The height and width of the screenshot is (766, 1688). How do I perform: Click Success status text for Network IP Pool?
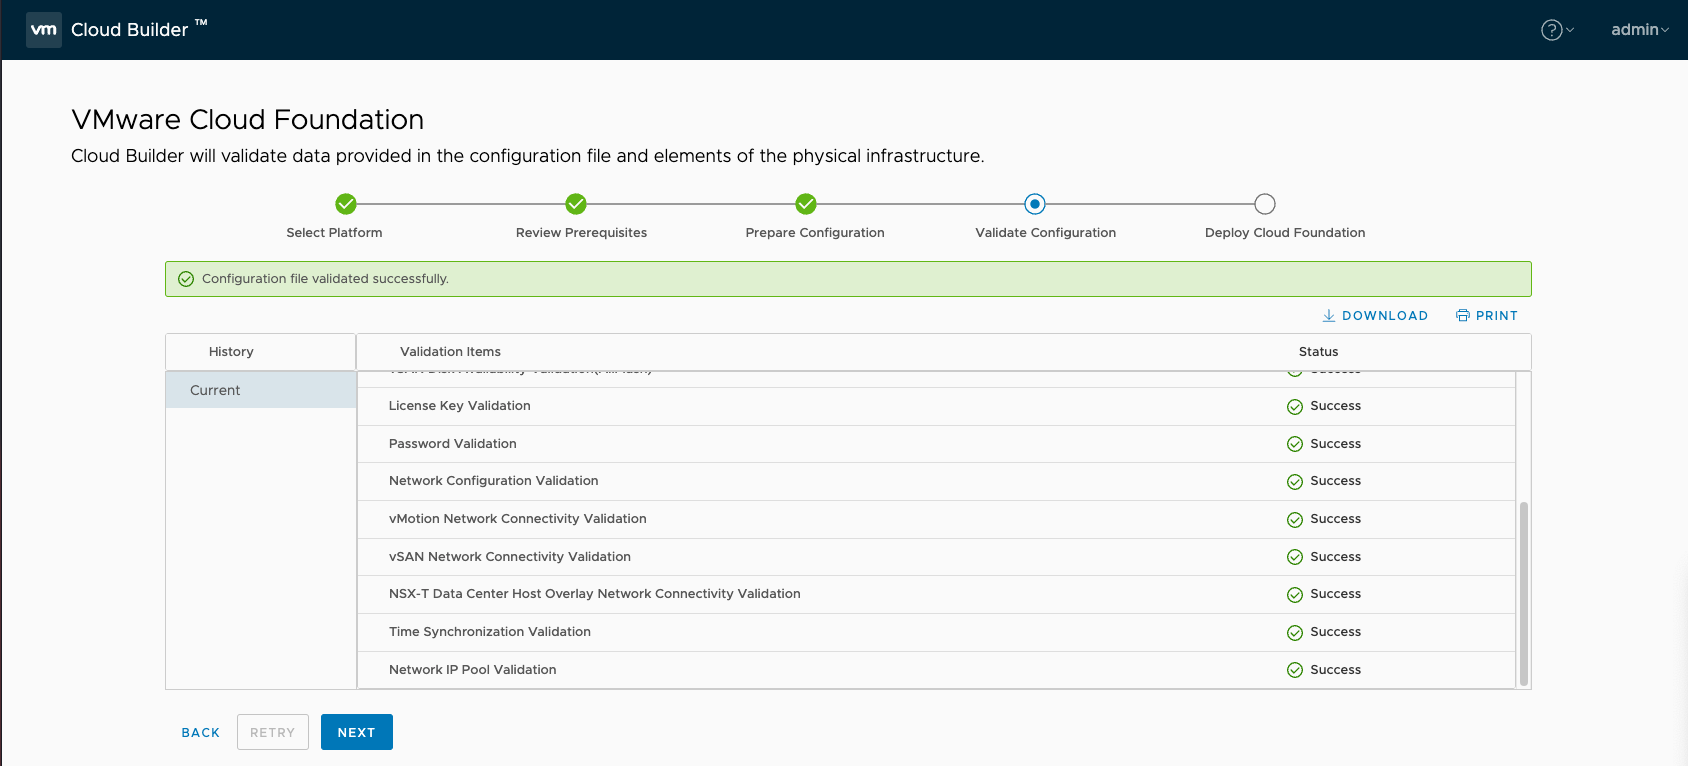point(1335,670)
